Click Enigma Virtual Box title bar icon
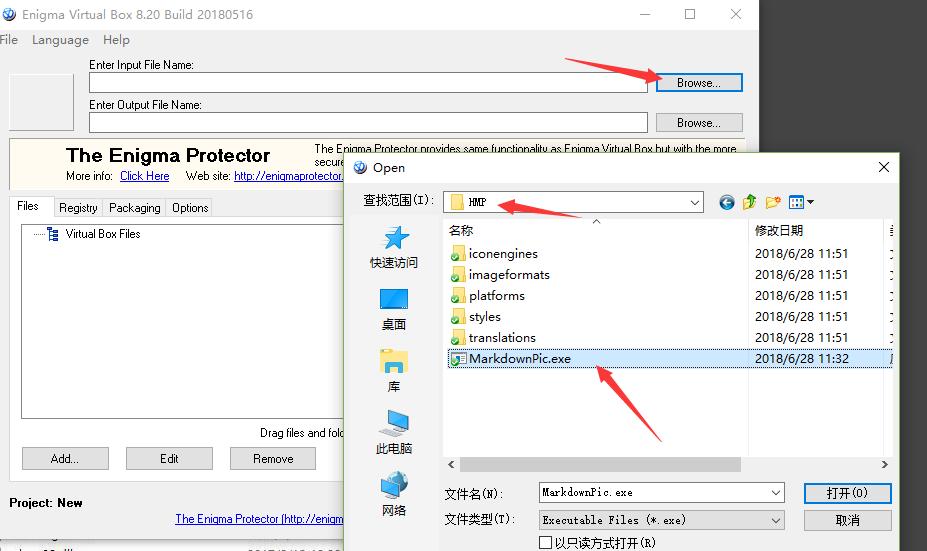927x551 pixels. (9, 14)
